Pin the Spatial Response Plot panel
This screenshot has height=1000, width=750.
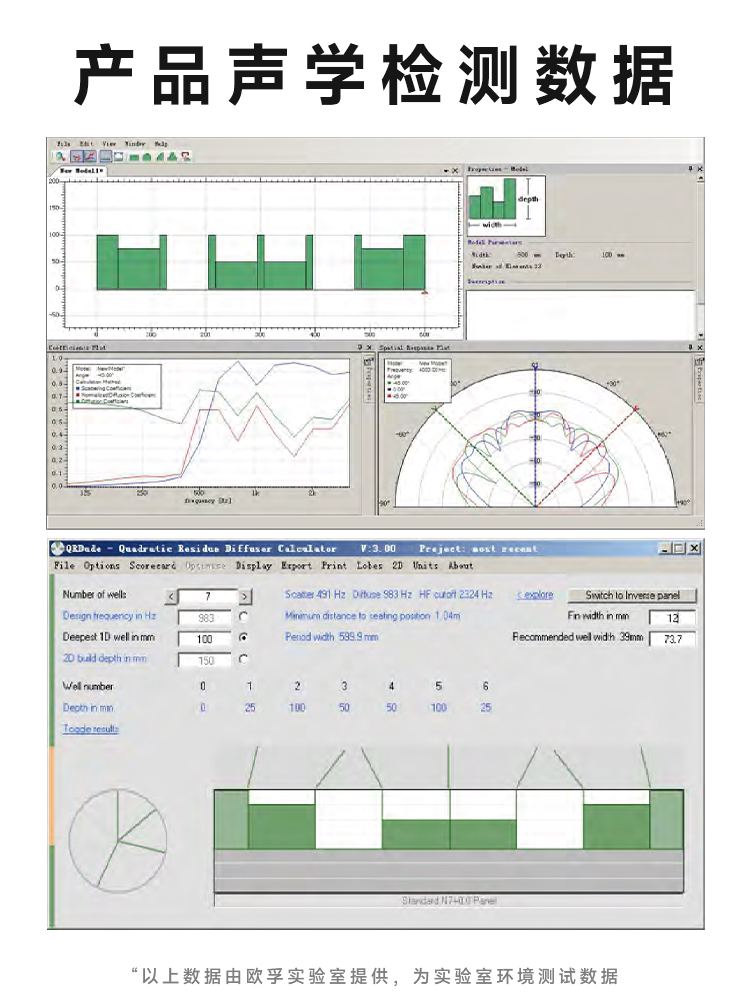click(x=691, y=348)
